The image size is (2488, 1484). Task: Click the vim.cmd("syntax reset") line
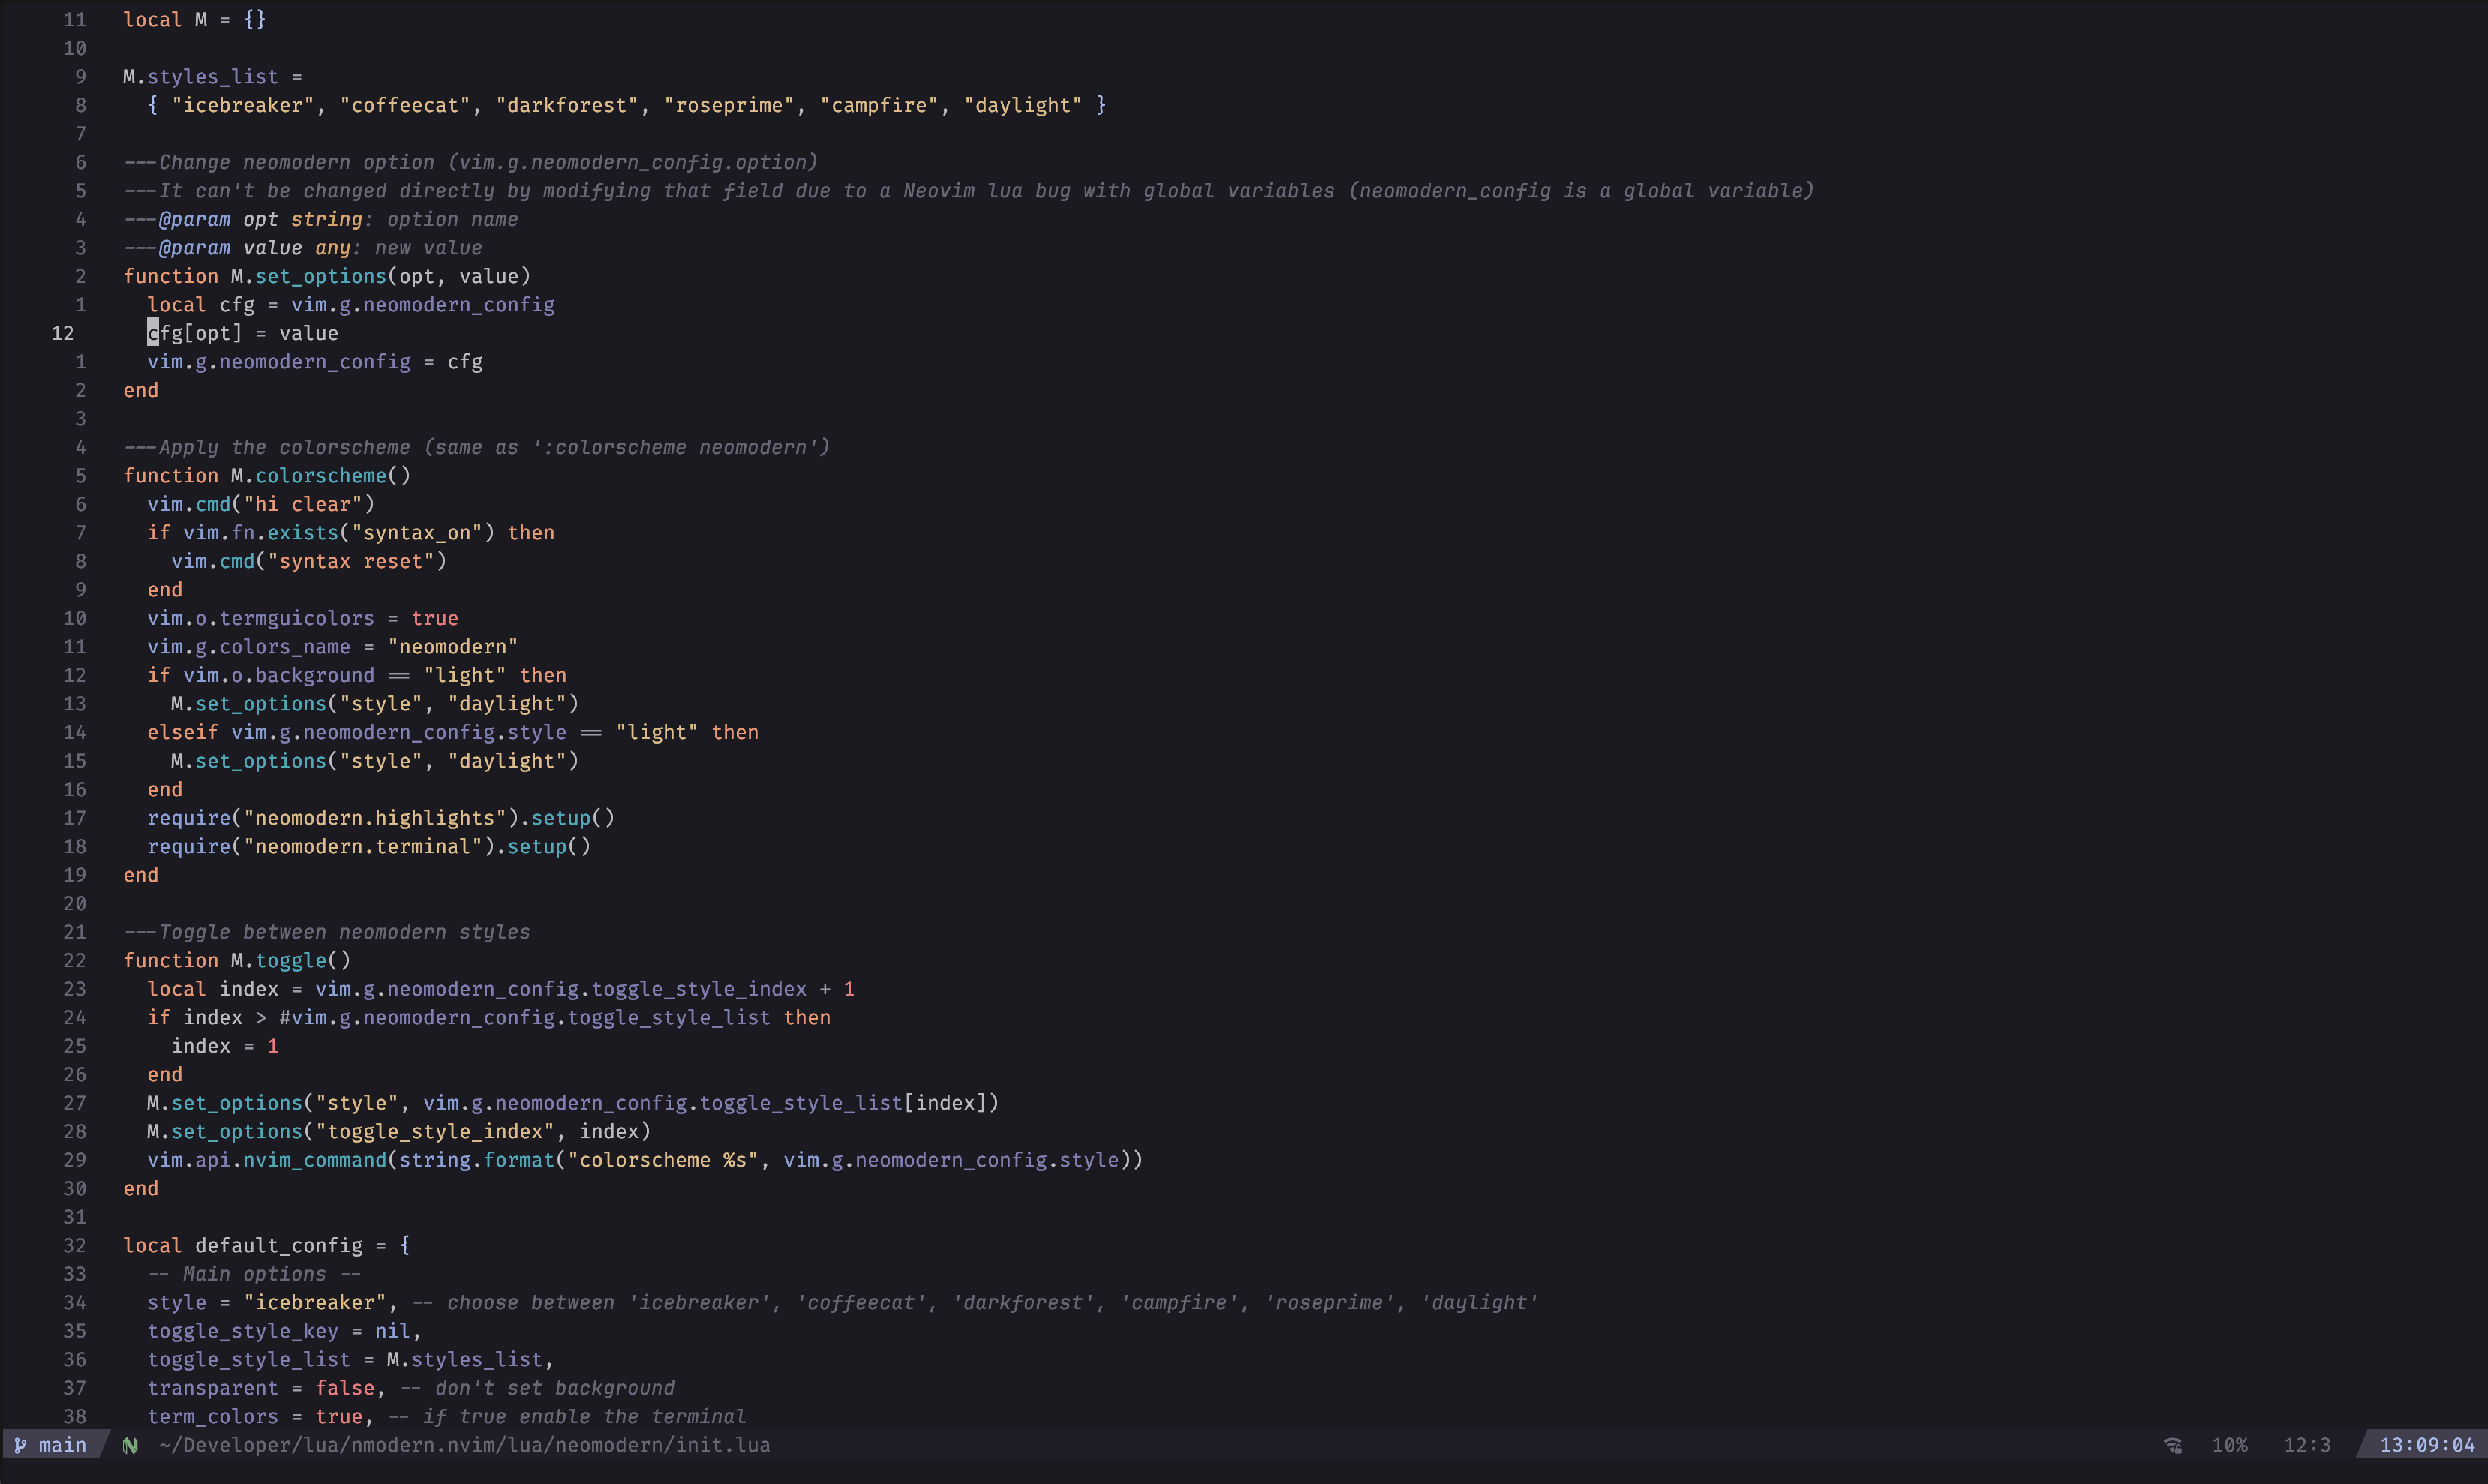click(309, 561)
